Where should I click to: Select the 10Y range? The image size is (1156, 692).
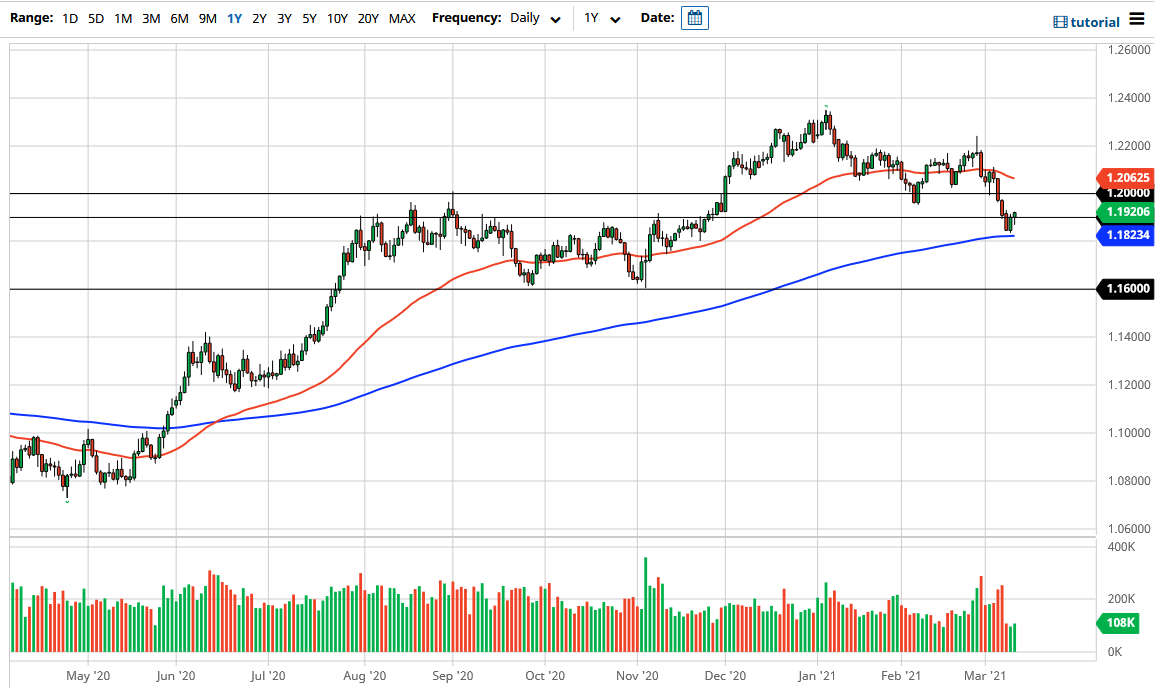(x=337, y=18)
